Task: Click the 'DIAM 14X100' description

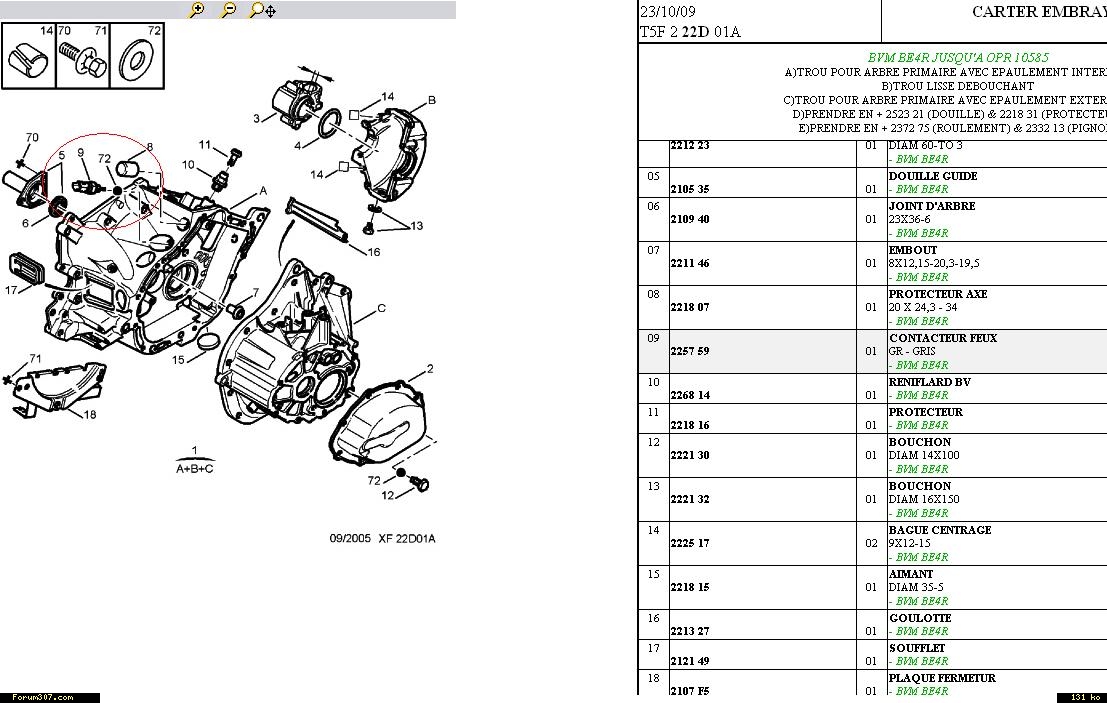Action: pos(924,455)
